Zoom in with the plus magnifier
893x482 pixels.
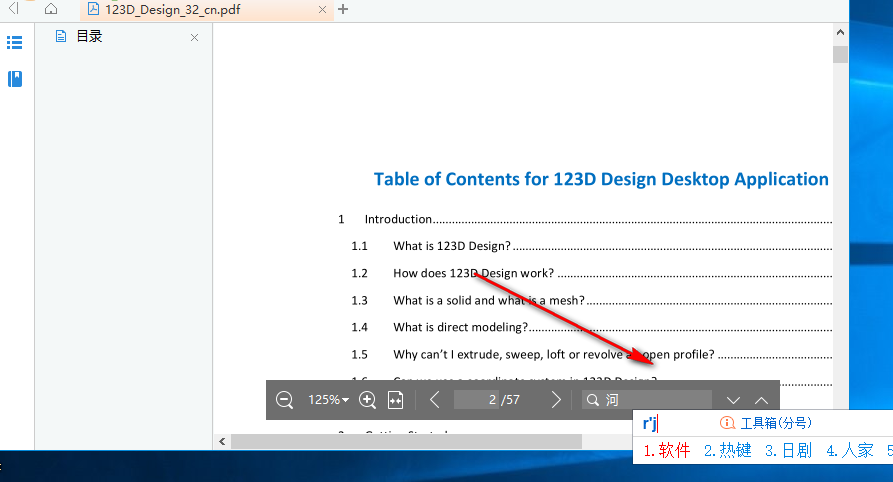pos(367,400)
